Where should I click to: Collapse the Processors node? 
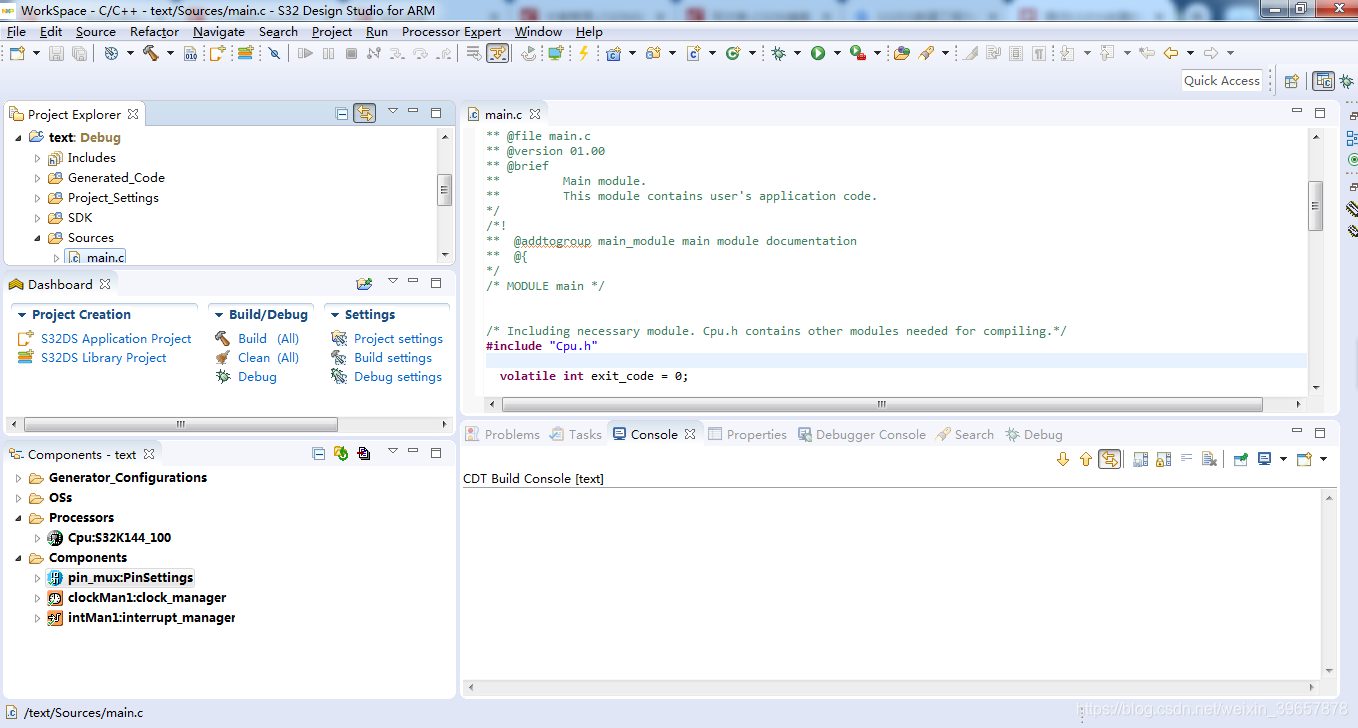click(x=18, y=518)
